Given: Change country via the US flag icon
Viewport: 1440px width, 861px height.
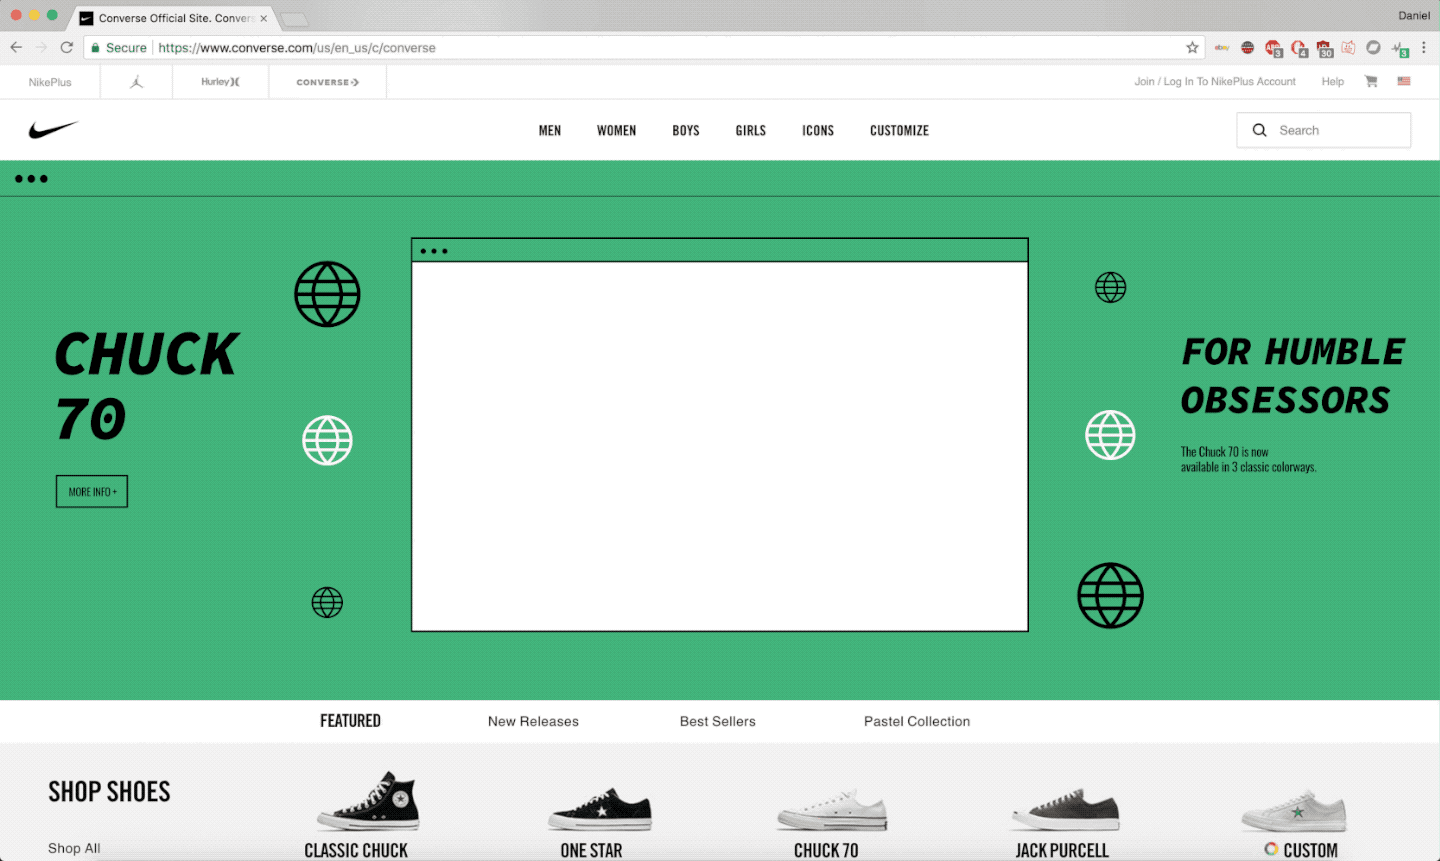Looking at the screenshot, I should pos(1404,81).
